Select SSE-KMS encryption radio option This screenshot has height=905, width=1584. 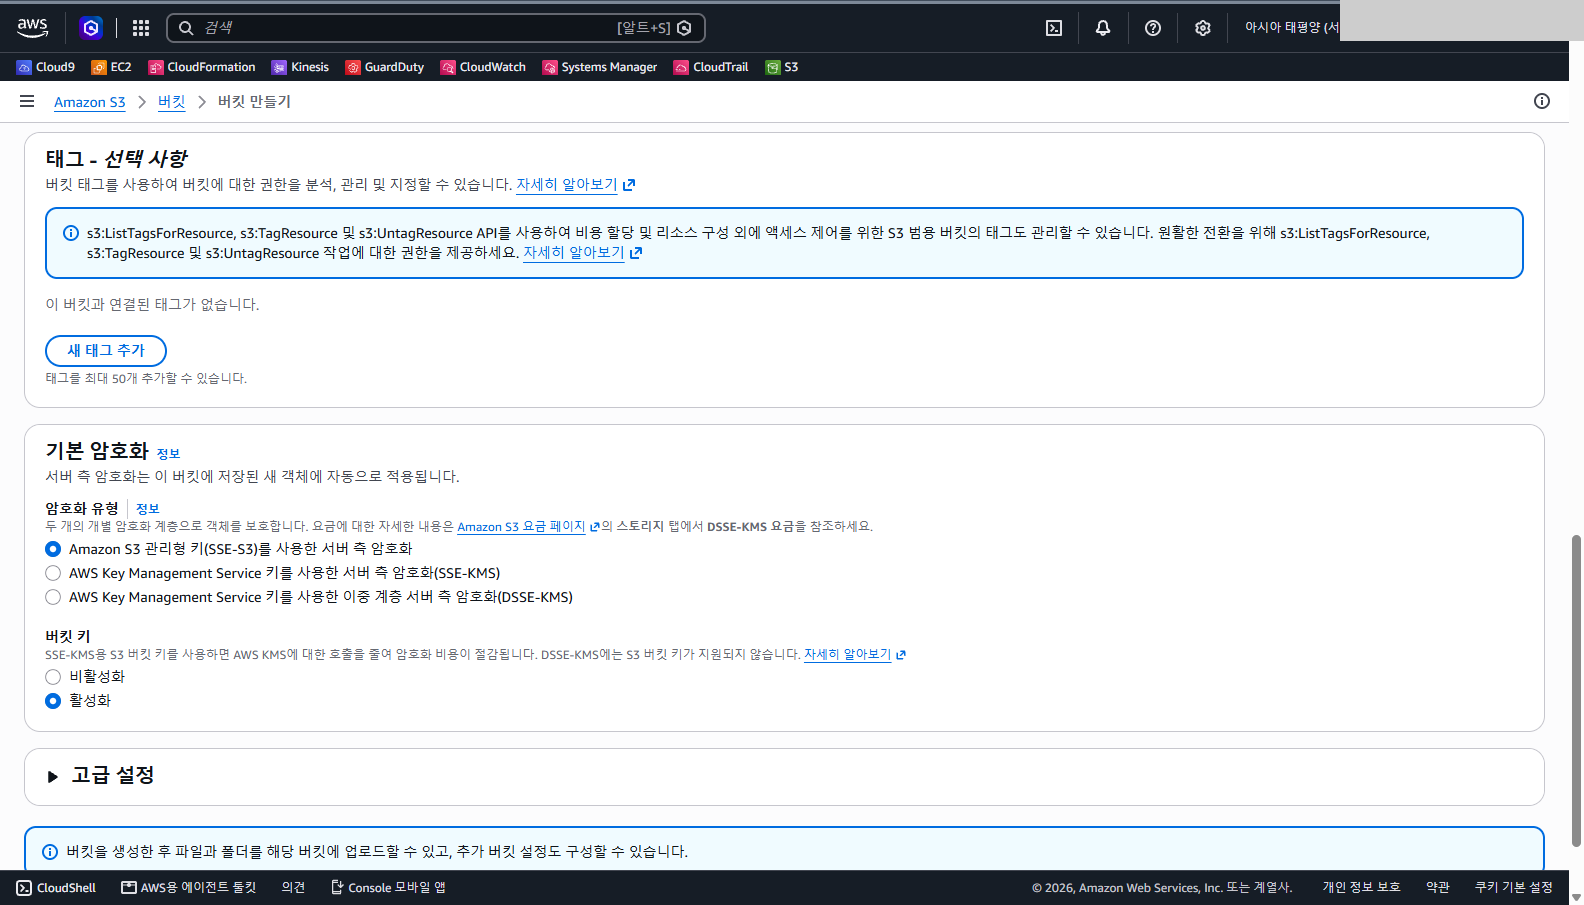pyautogui.click(x=53, y=573)
